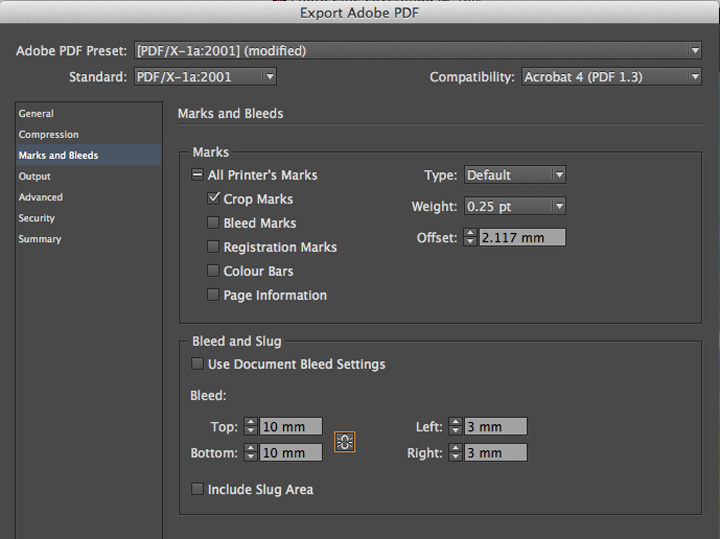This screenshot has width=720, height=539.
Task: Check the Colour Bars option
Action: 213,270
